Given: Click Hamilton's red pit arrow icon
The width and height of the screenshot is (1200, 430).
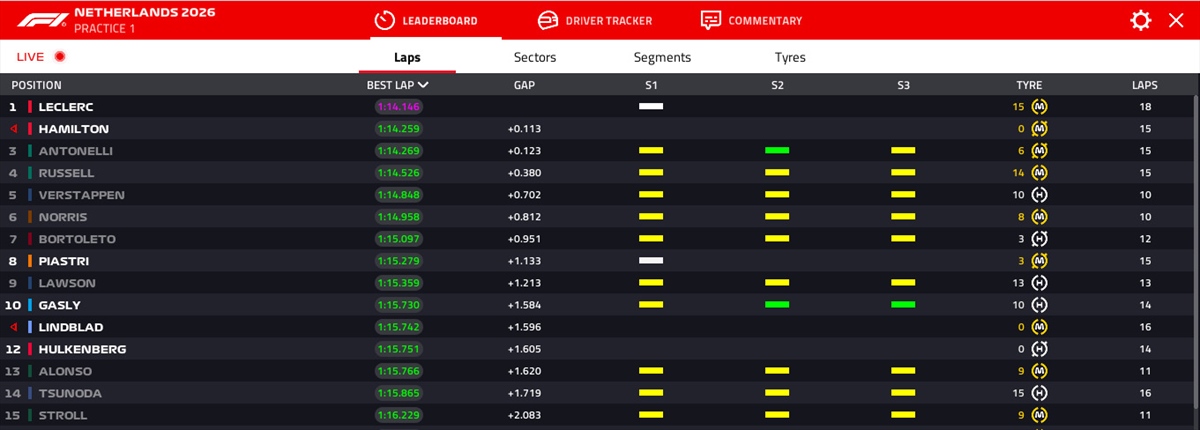Looking at the screenshot, I should pos(13,128).
